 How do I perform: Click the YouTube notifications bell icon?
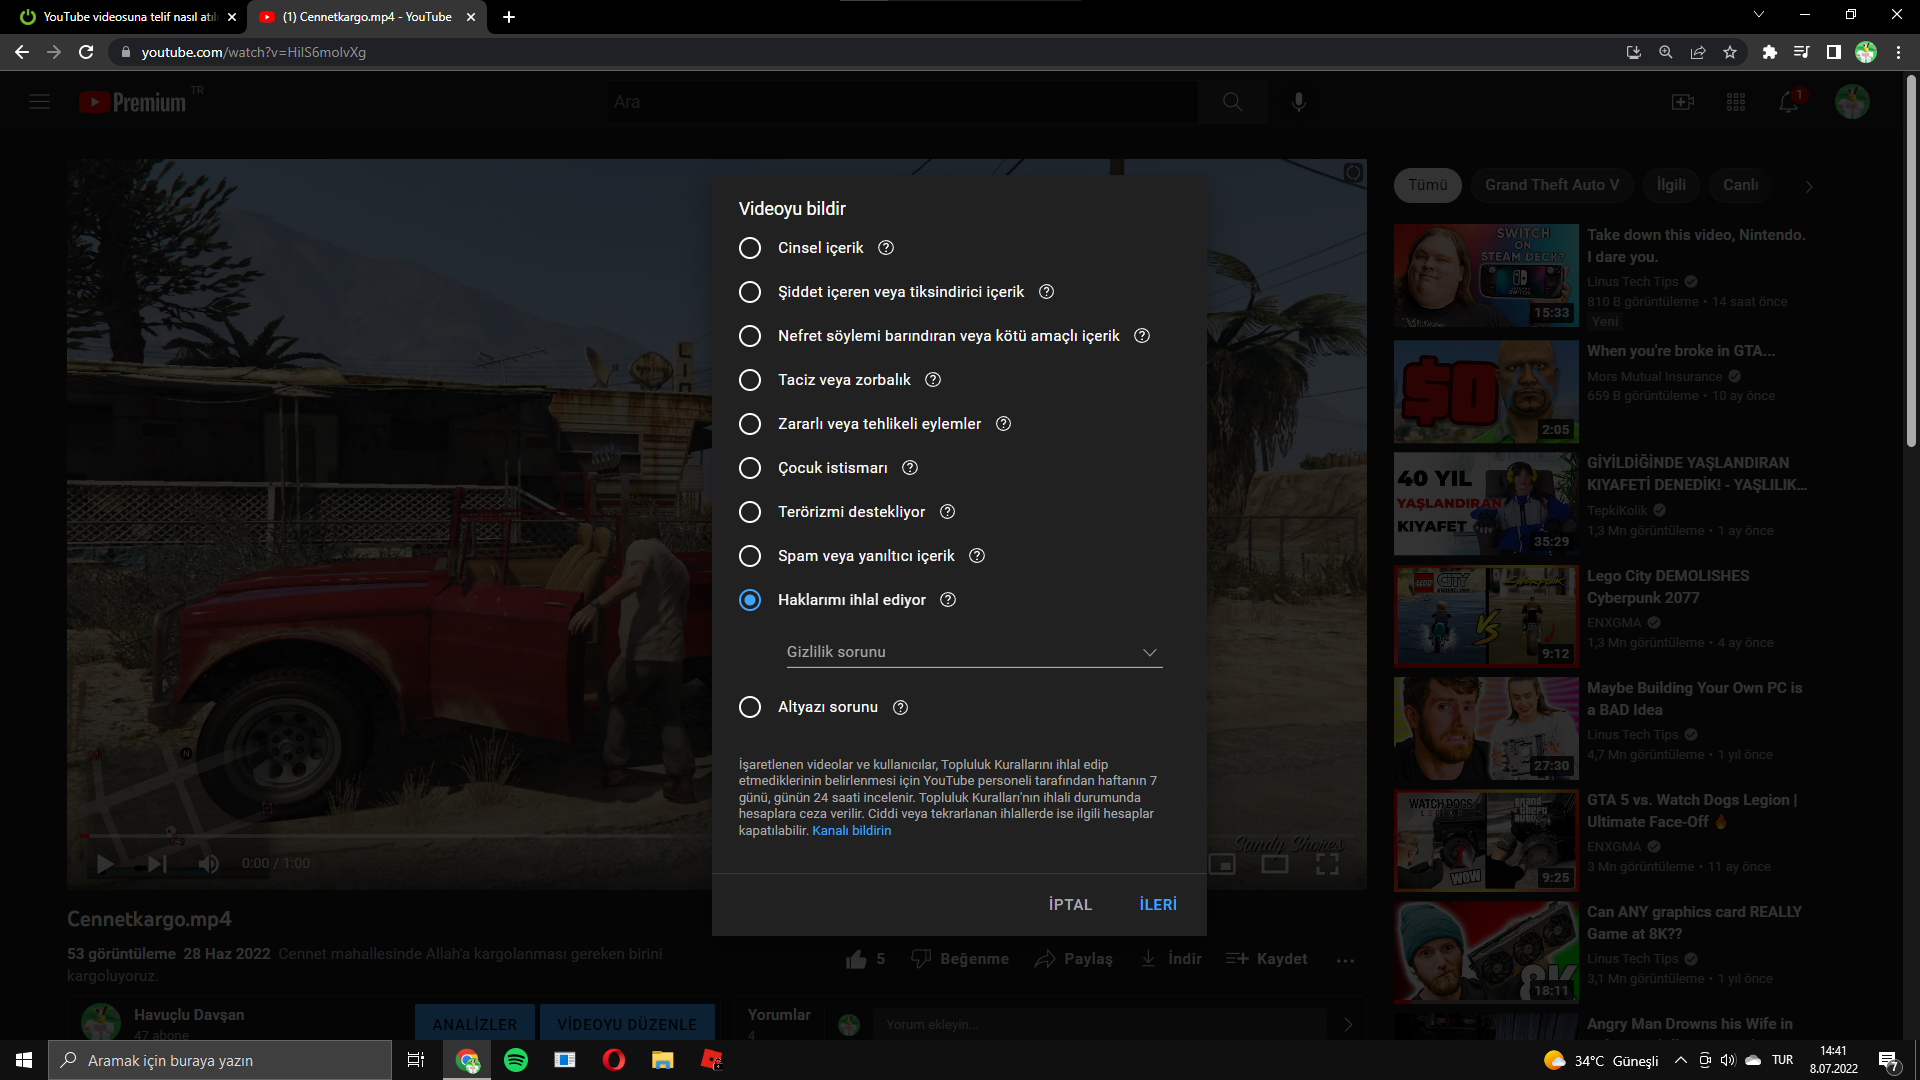1788,102
